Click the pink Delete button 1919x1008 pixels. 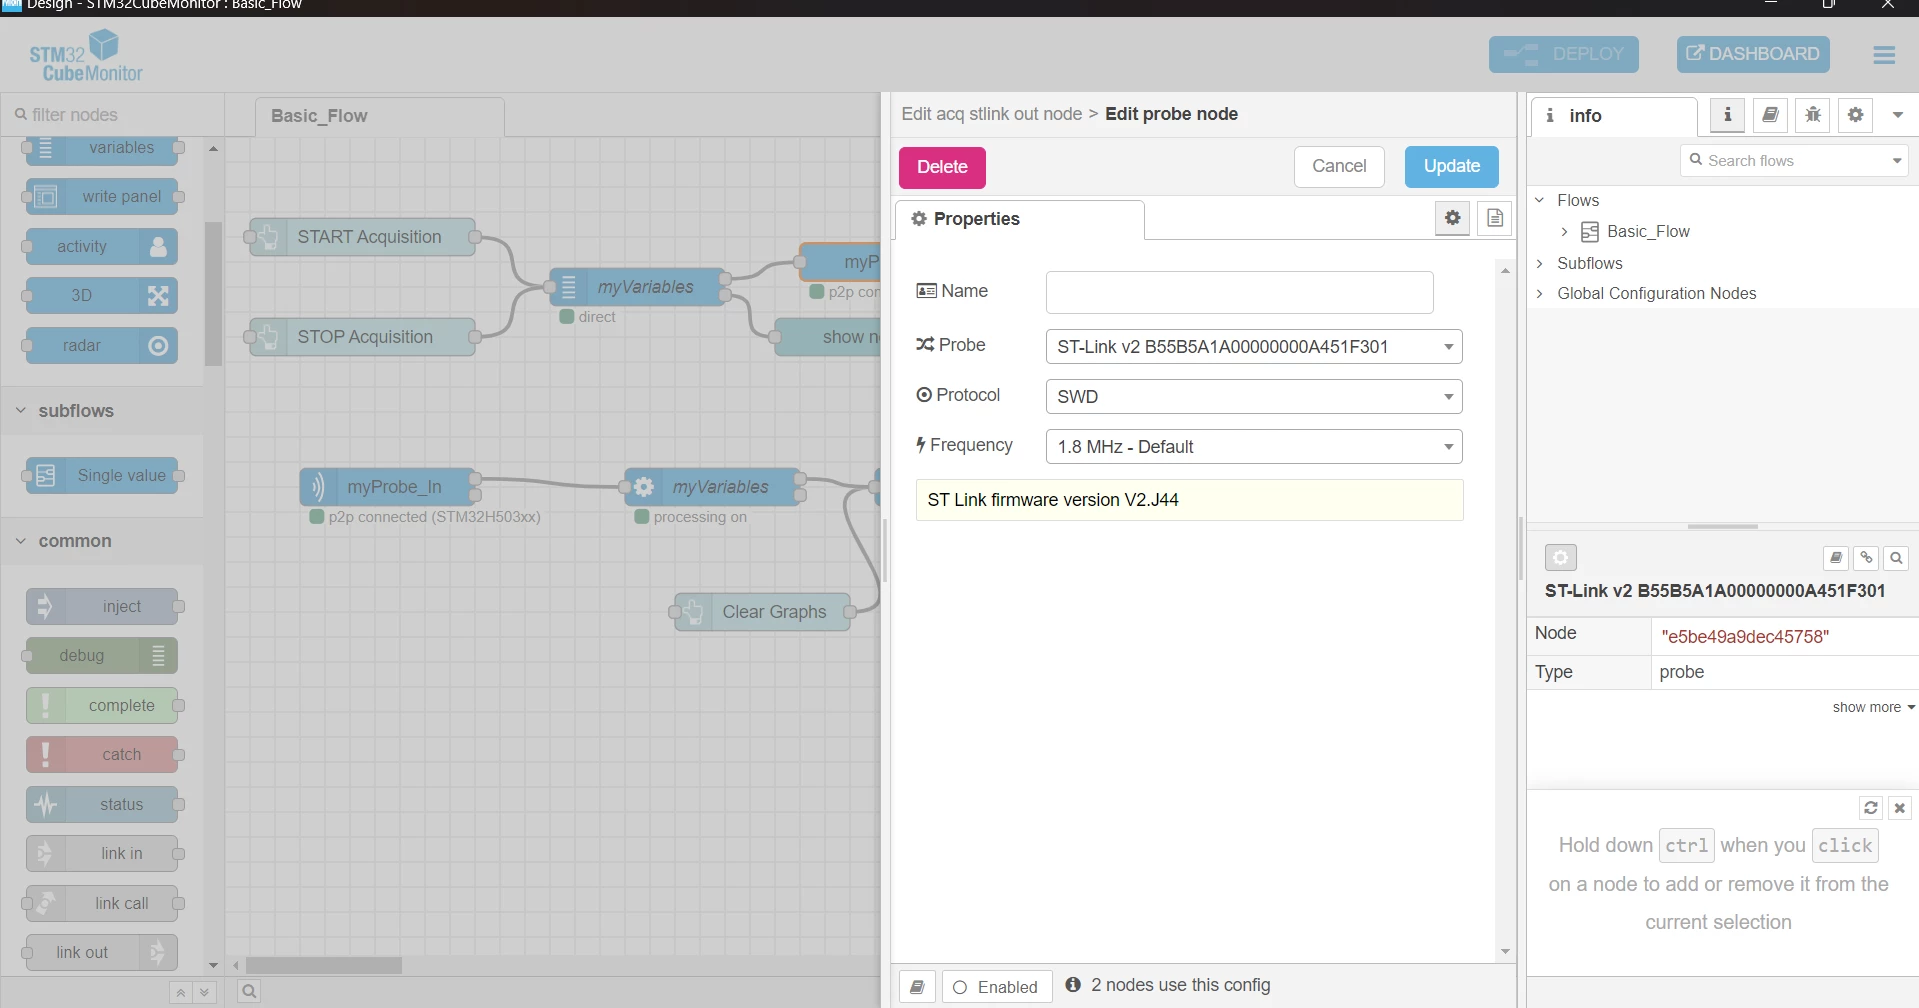pos(942,167)
